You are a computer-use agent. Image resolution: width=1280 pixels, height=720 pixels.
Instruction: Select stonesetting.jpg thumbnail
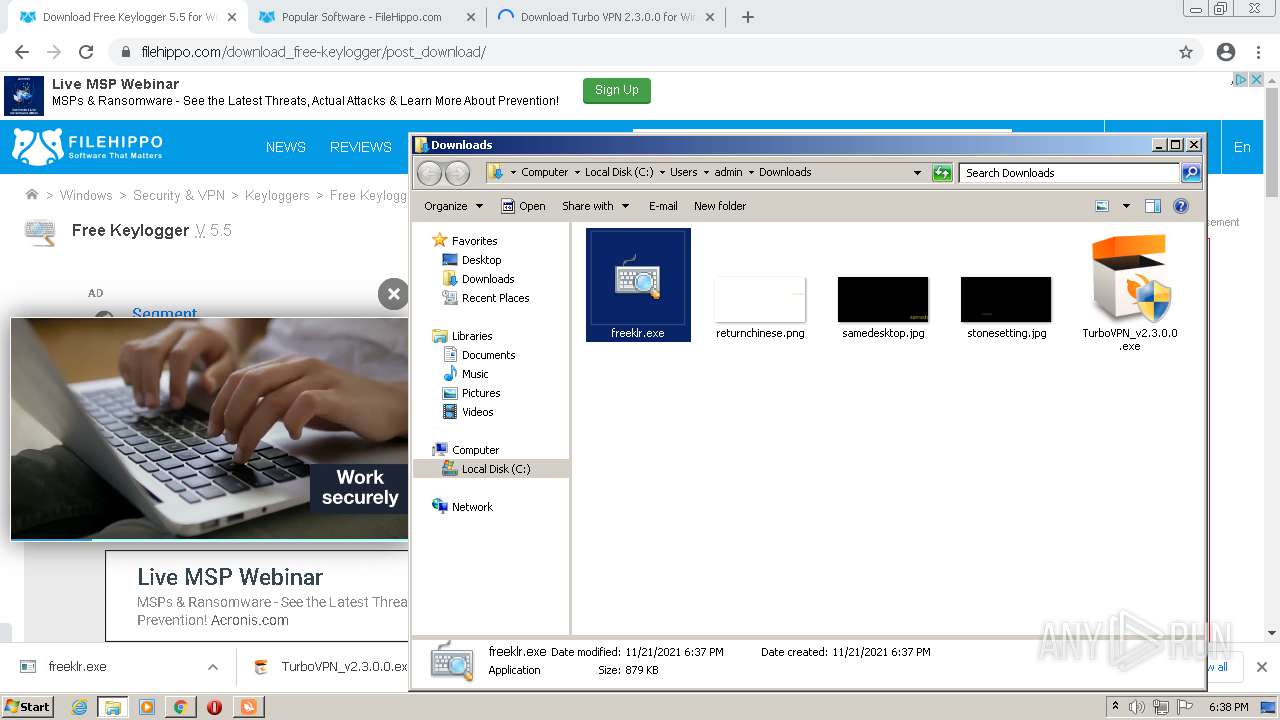tap(1006, 299)
